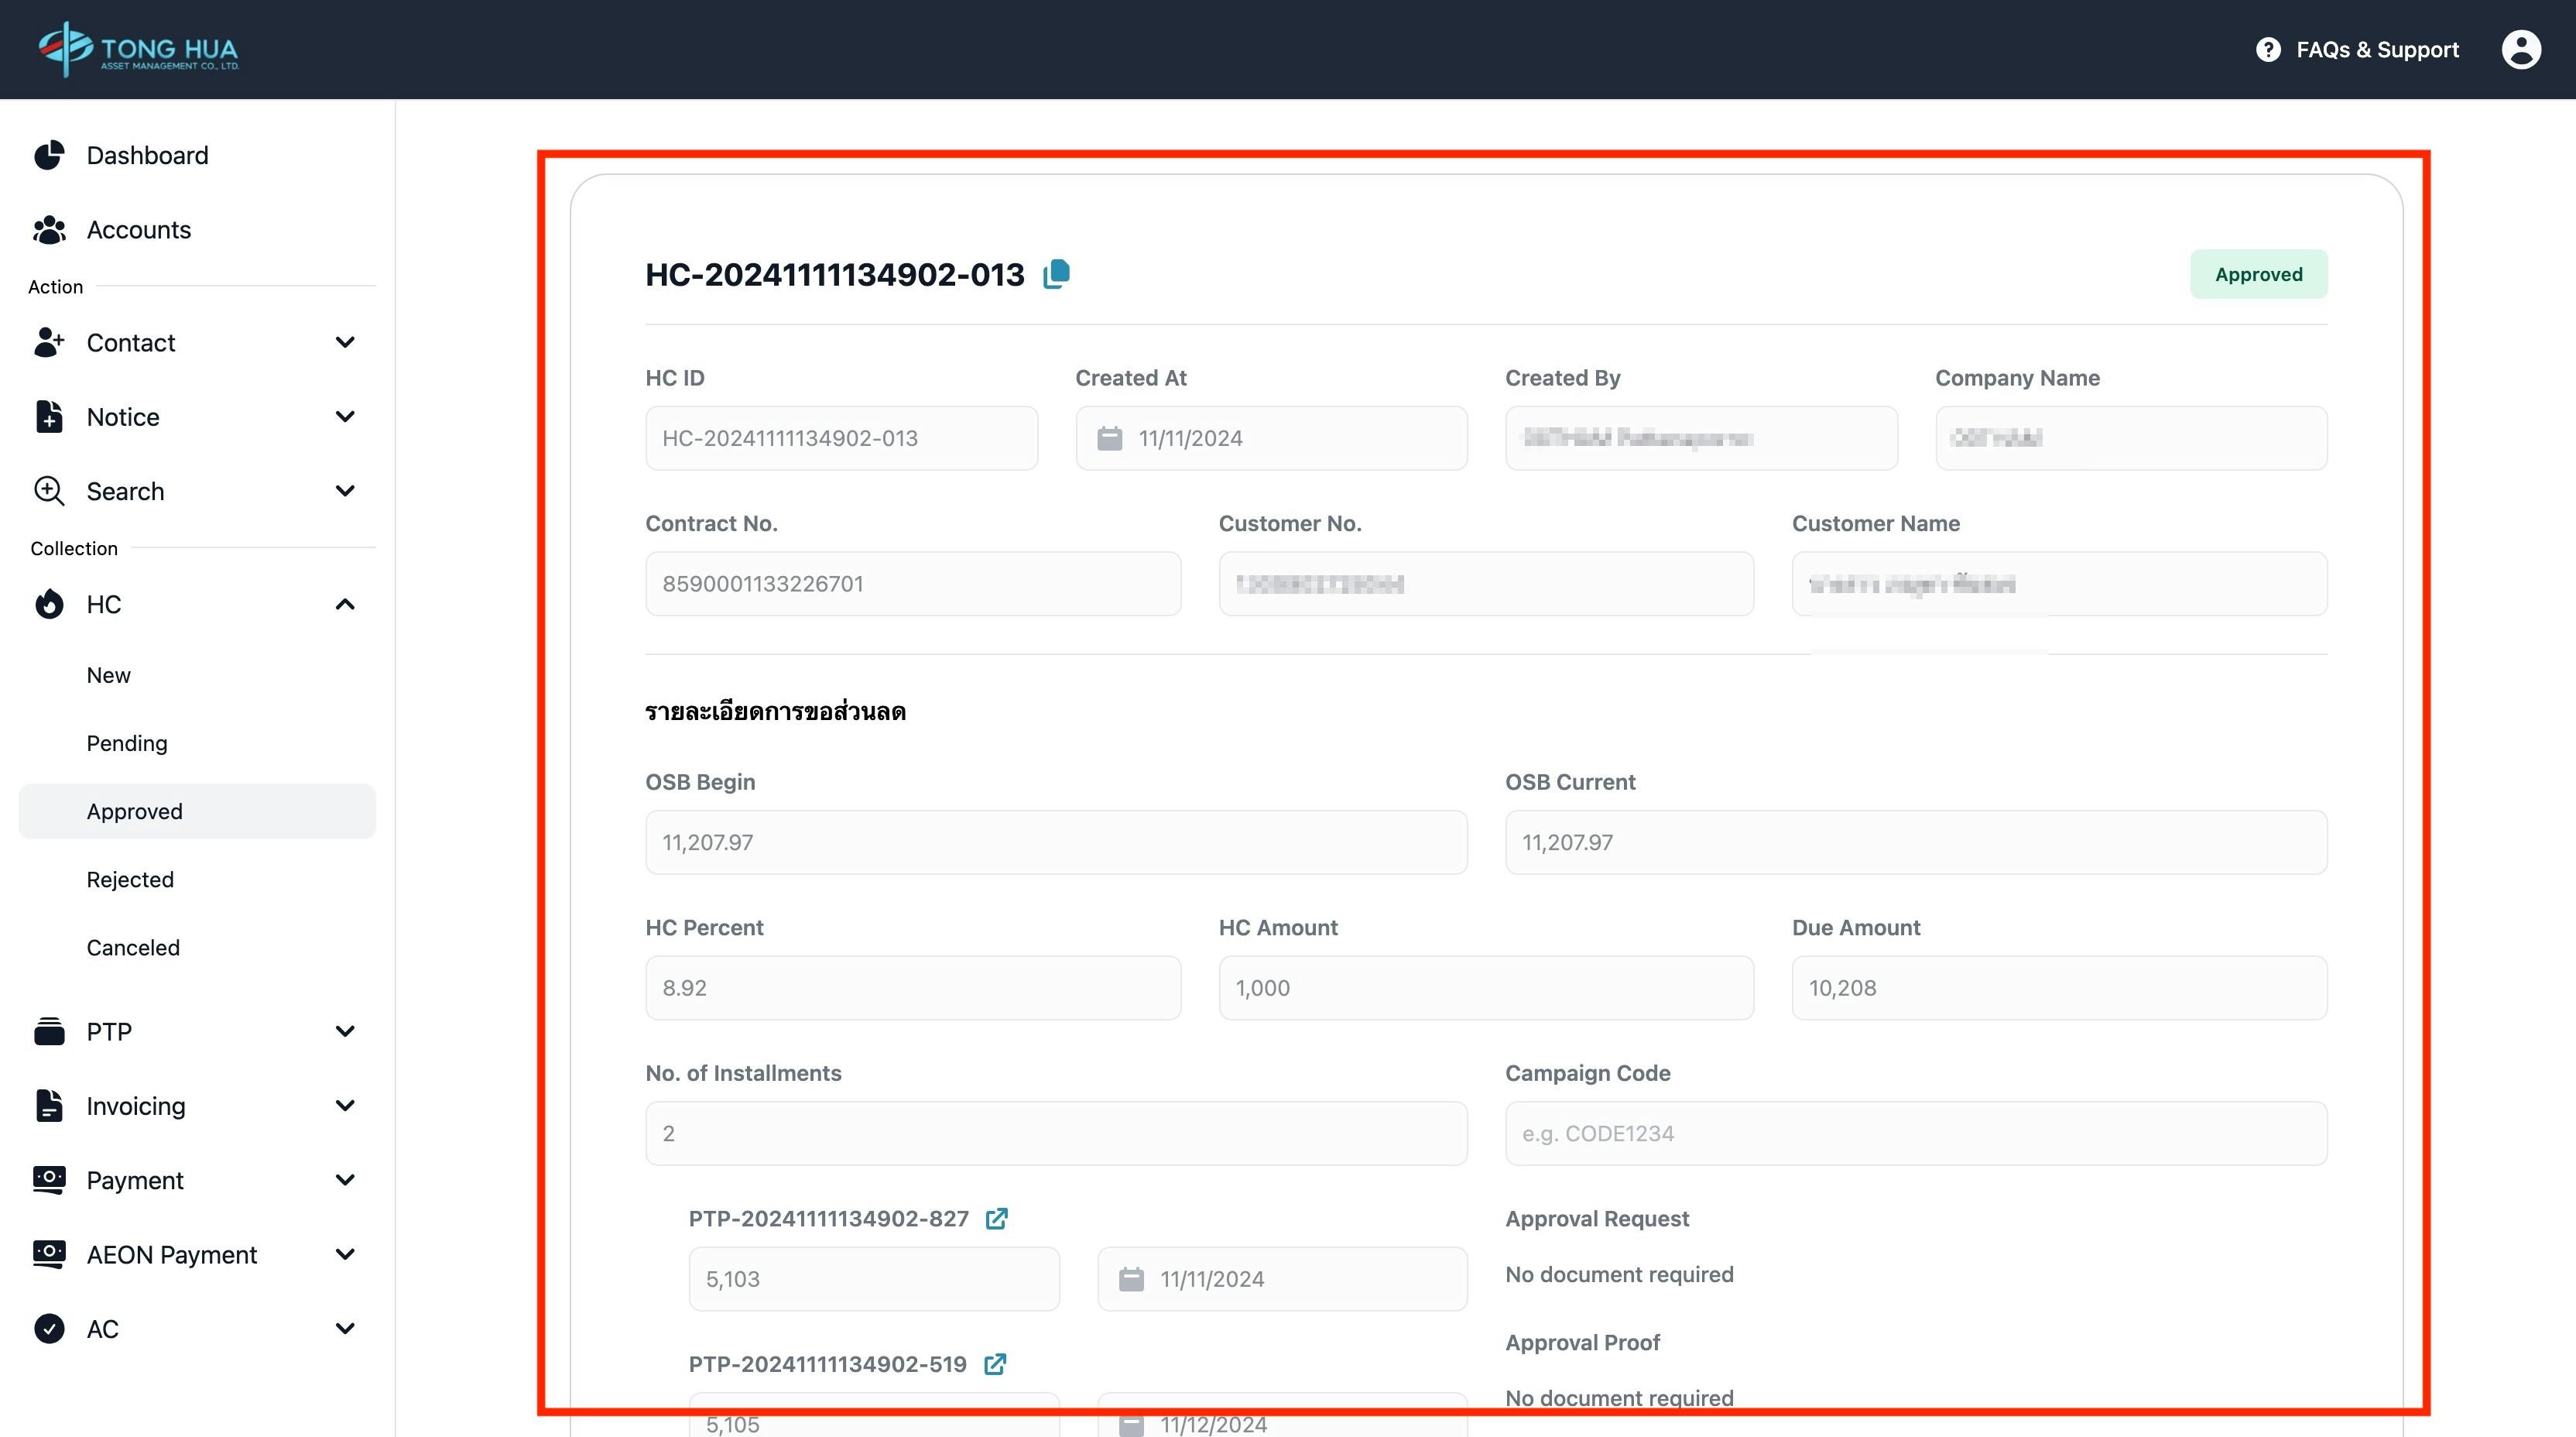Click the Approved status badge
This screenshot has width=2576, height=1437.
tap(2258, 274)
